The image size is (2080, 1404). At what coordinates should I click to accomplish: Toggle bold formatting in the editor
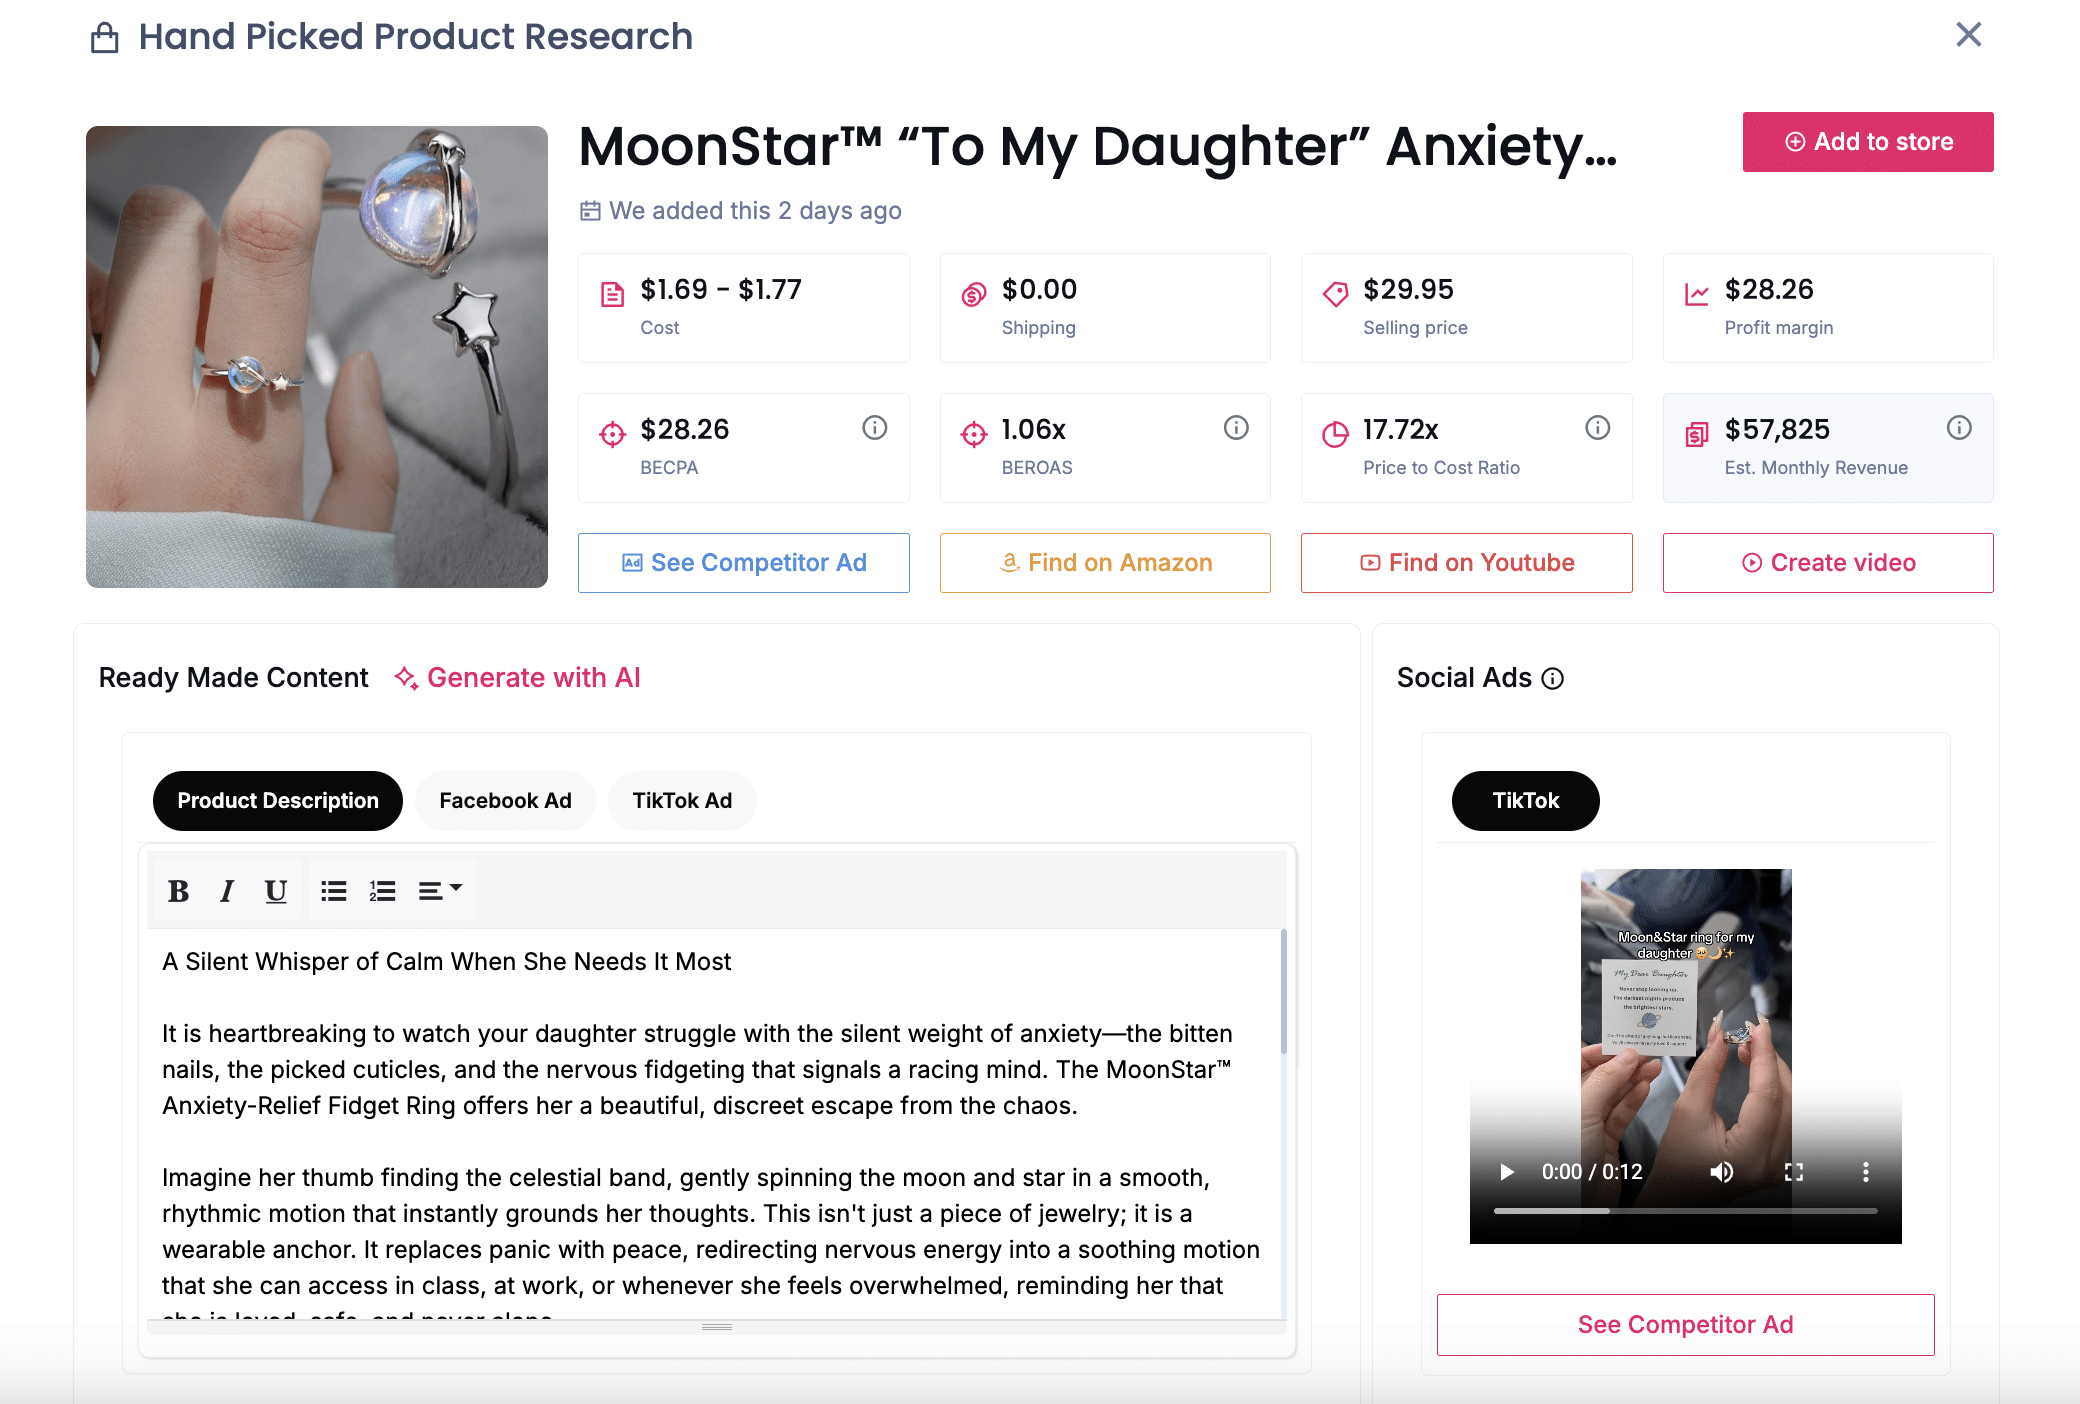(x=178, y=891)
